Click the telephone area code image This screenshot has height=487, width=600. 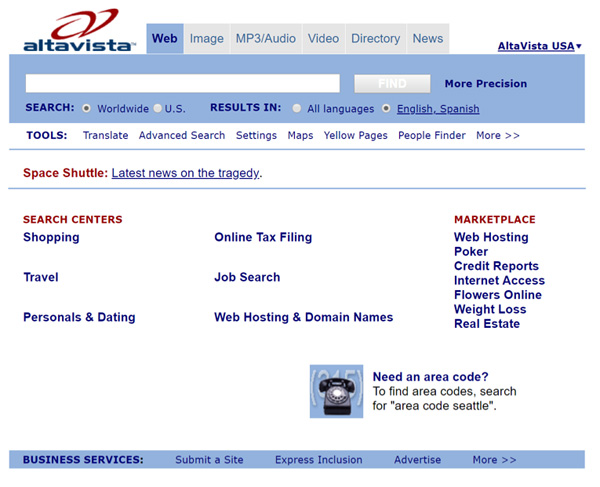[336, 391]
